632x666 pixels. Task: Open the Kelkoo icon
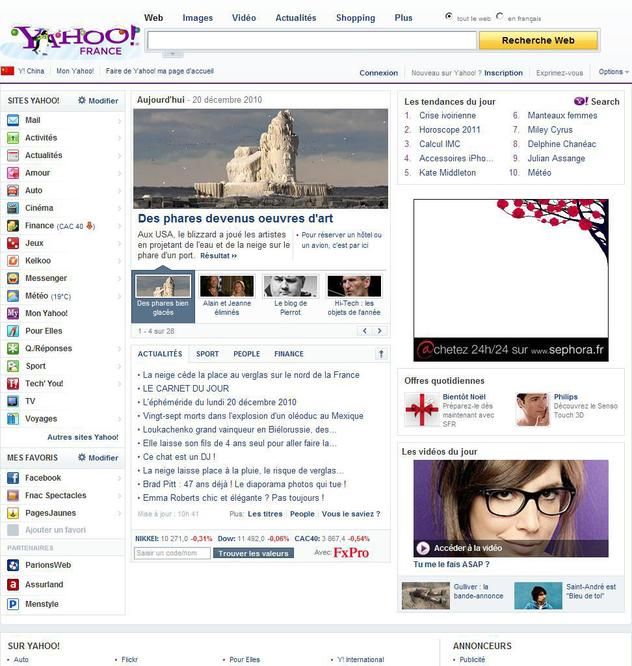[x=13, y=260]
